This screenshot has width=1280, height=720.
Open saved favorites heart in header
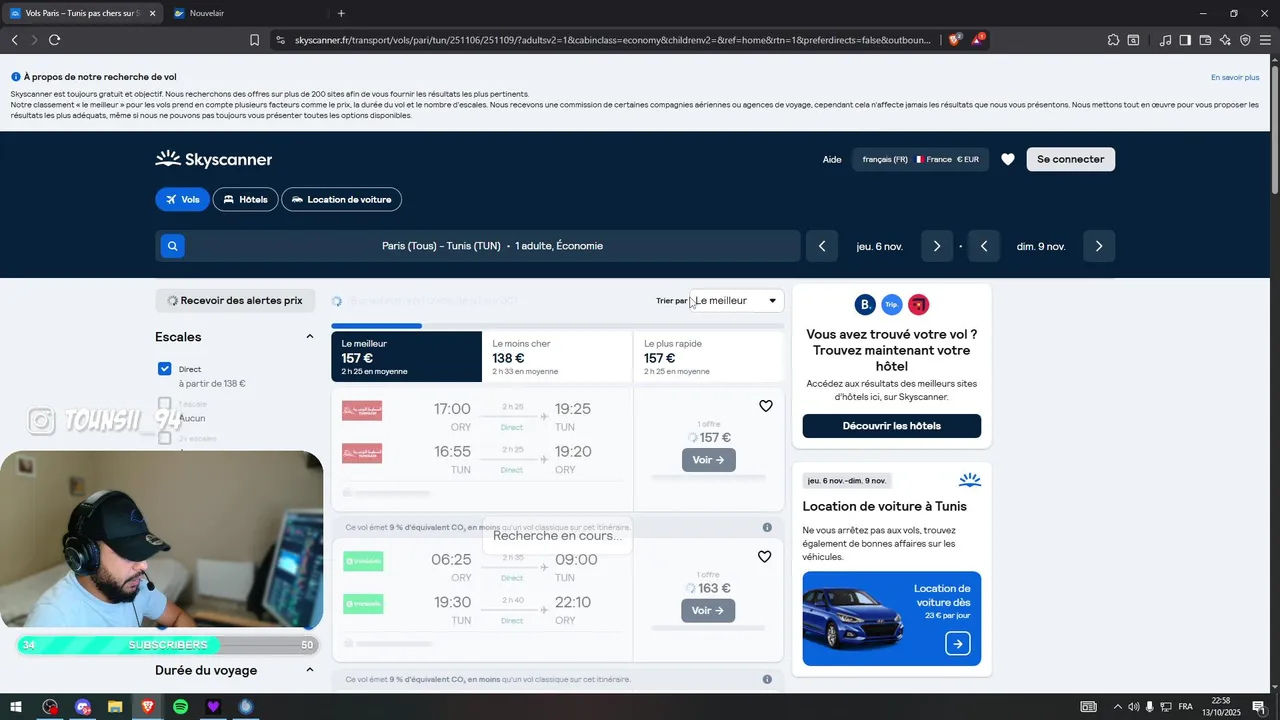coord(1008,159)
